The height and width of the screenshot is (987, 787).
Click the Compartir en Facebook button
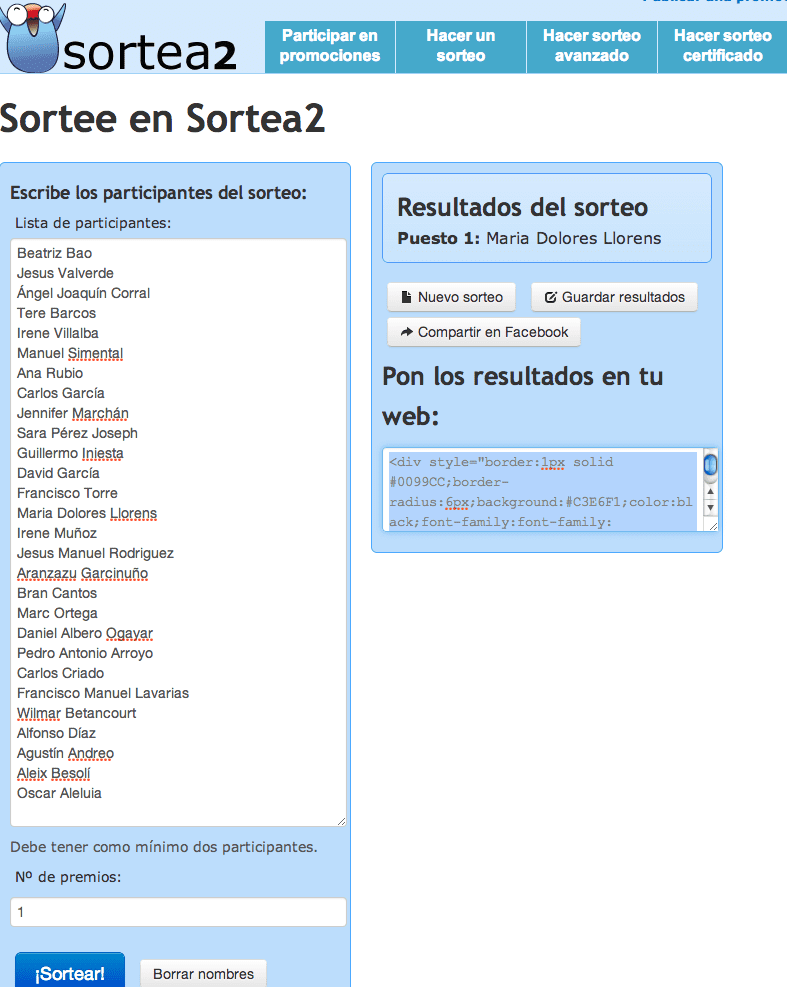[484, 332]
